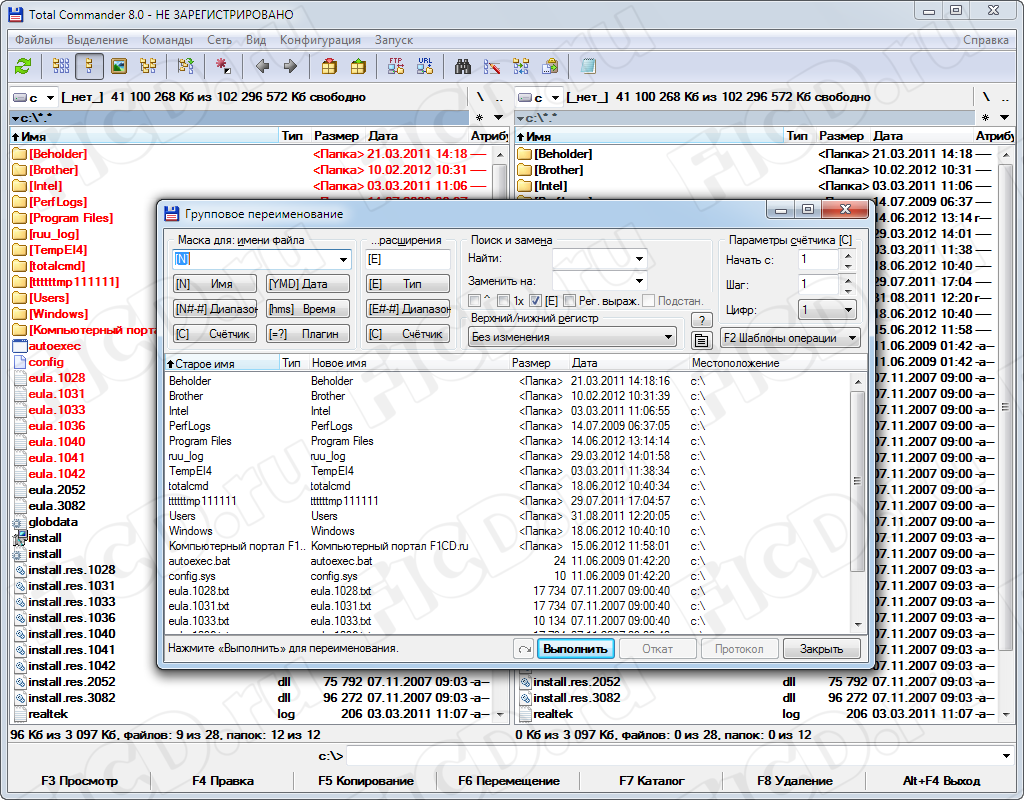The image size is (1024, 800).
Task: Open the FTP connection icon
Action: coord(396,66)
